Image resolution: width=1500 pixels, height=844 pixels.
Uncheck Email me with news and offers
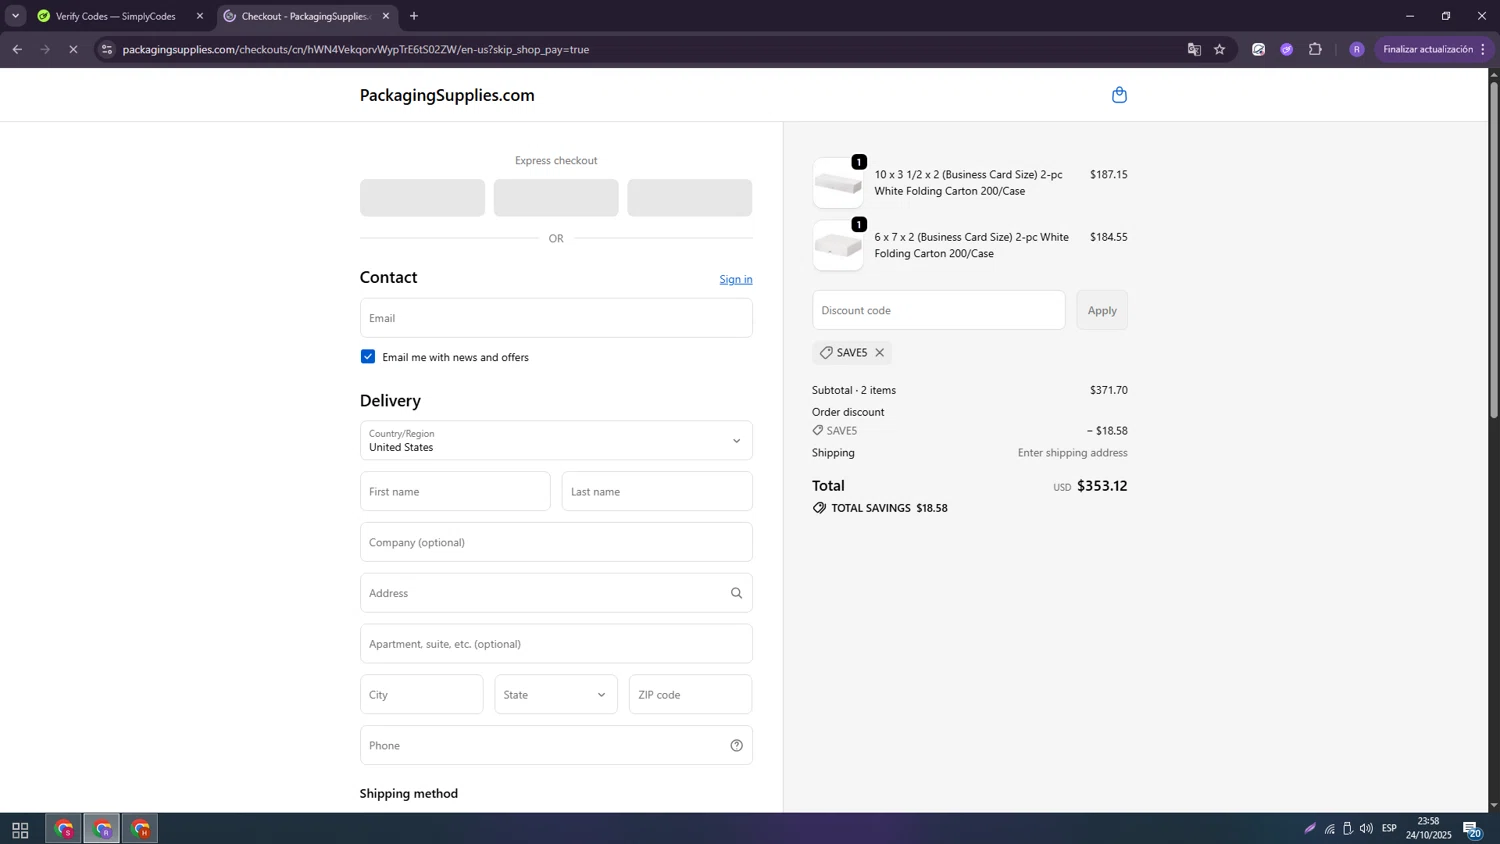(x=368, y=357)
